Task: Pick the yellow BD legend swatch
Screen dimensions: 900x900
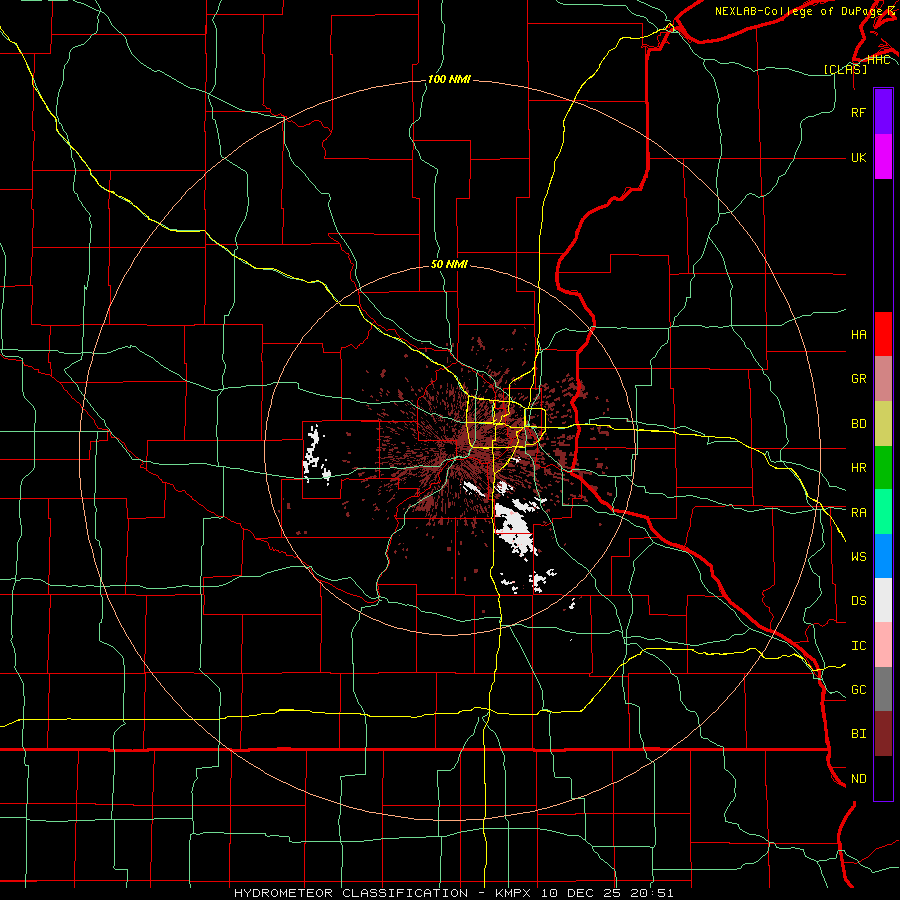Action: [x=883, y=424]
